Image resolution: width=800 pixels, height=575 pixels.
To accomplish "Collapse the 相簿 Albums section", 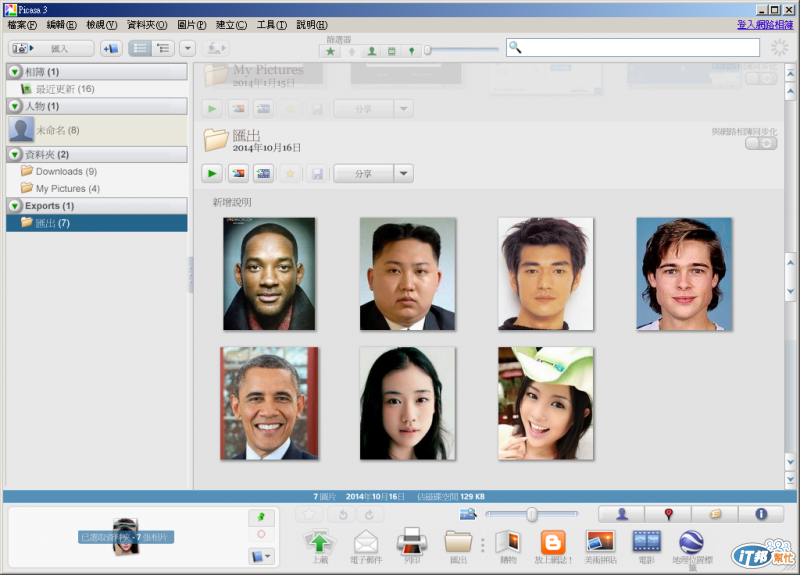I will click(15, 72).
